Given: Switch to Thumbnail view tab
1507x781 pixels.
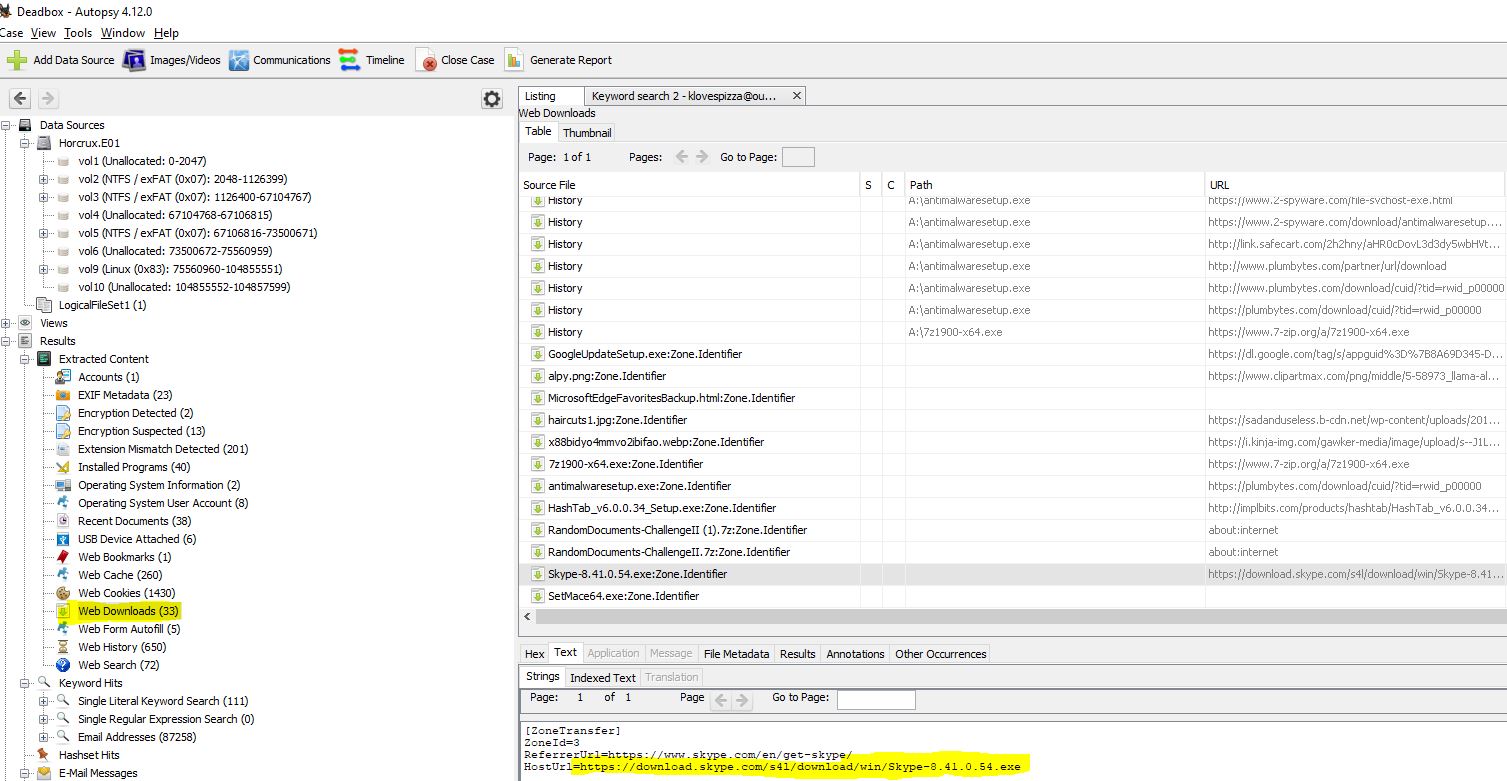Looking at the screenshot, I should [586, 132].
